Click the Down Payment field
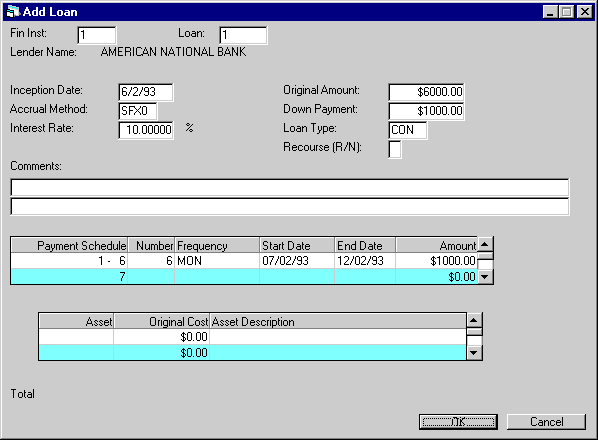This screenshot has width=598, height=440. 426,111
